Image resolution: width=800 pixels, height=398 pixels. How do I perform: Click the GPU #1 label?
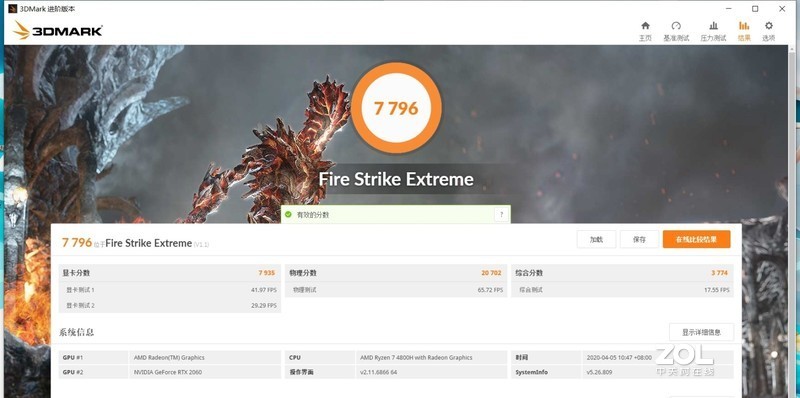[x=72, y=358]
